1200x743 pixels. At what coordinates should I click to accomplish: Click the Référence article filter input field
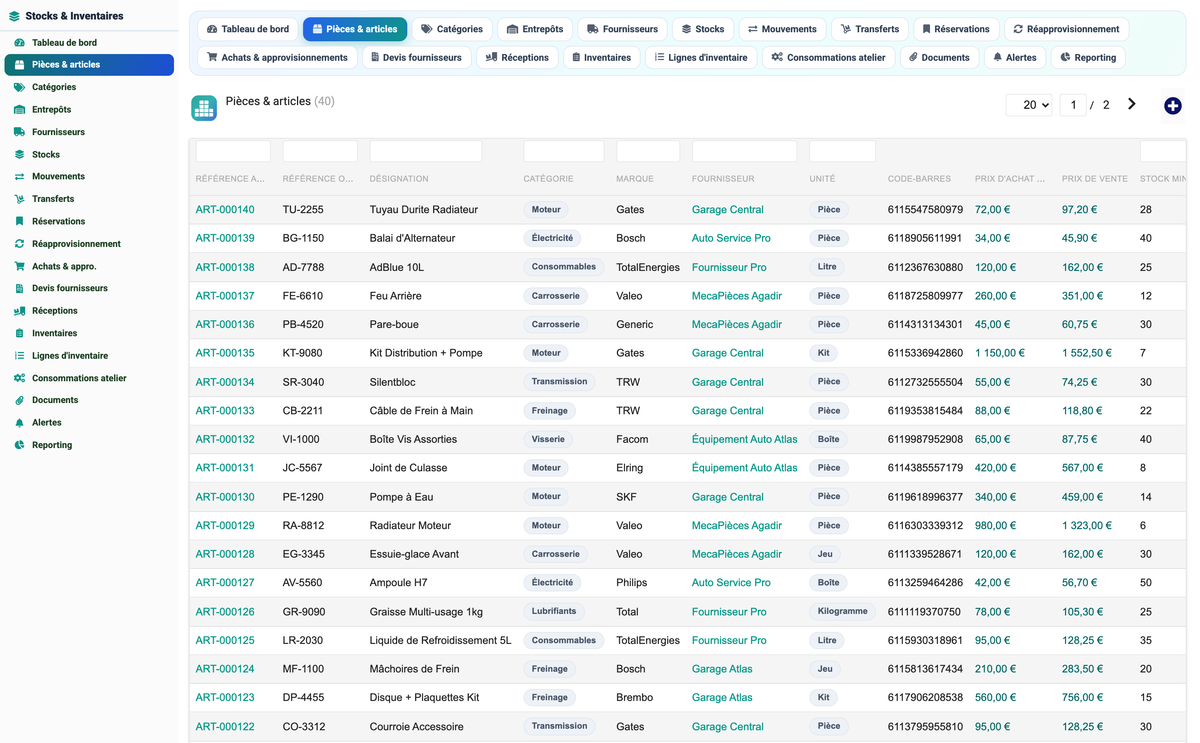pyautogui.click(x=233, y=151)
